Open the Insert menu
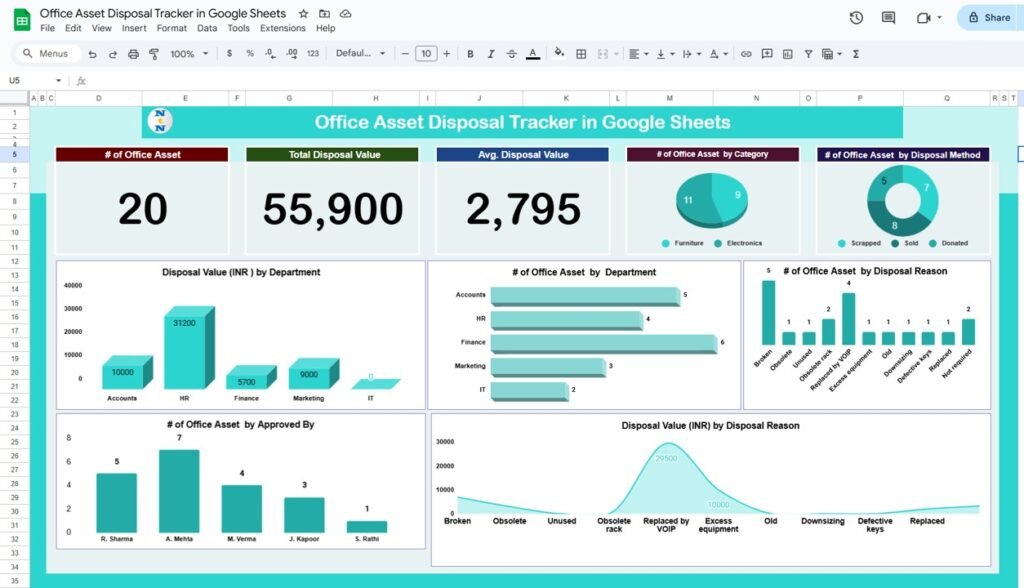1024x588 pixels. click(x=134, y=28)
